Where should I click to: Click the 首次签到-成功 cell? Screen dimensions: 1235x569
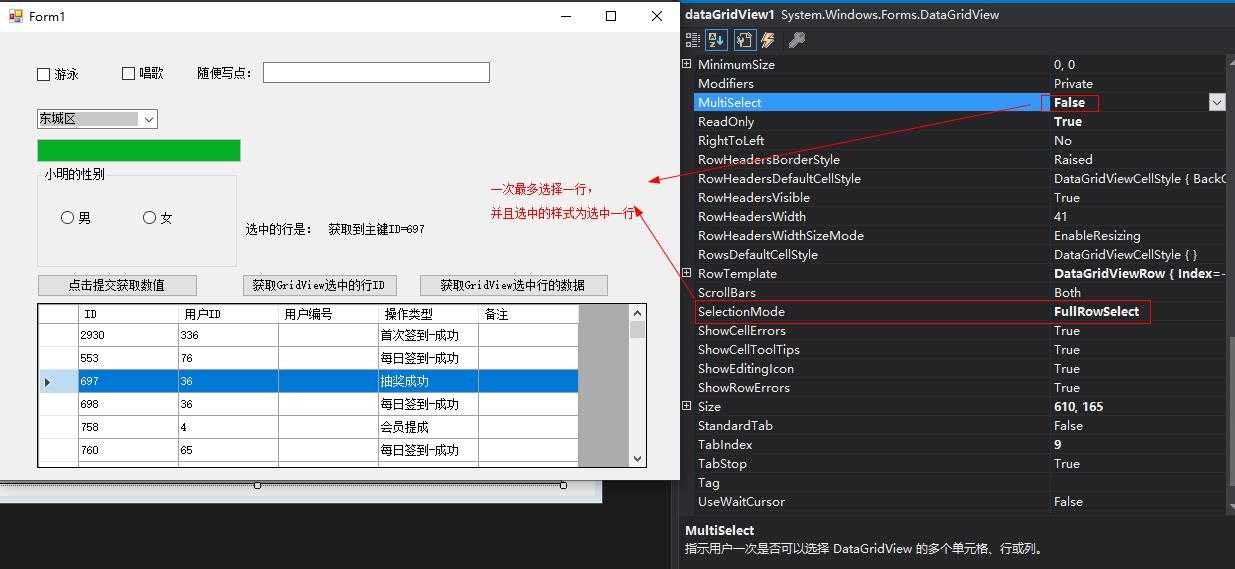pos(429,335)
